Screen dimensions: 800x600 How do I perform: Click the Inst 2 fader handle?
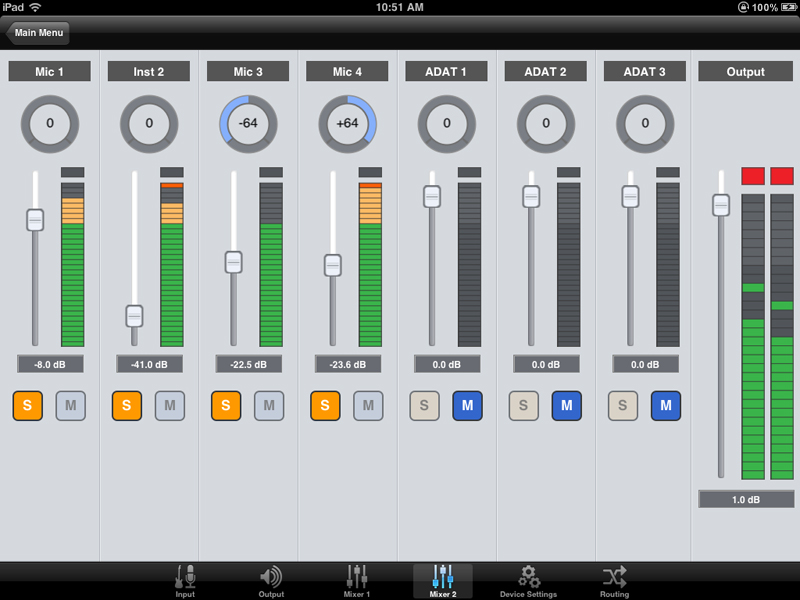(x=134, y=316)
